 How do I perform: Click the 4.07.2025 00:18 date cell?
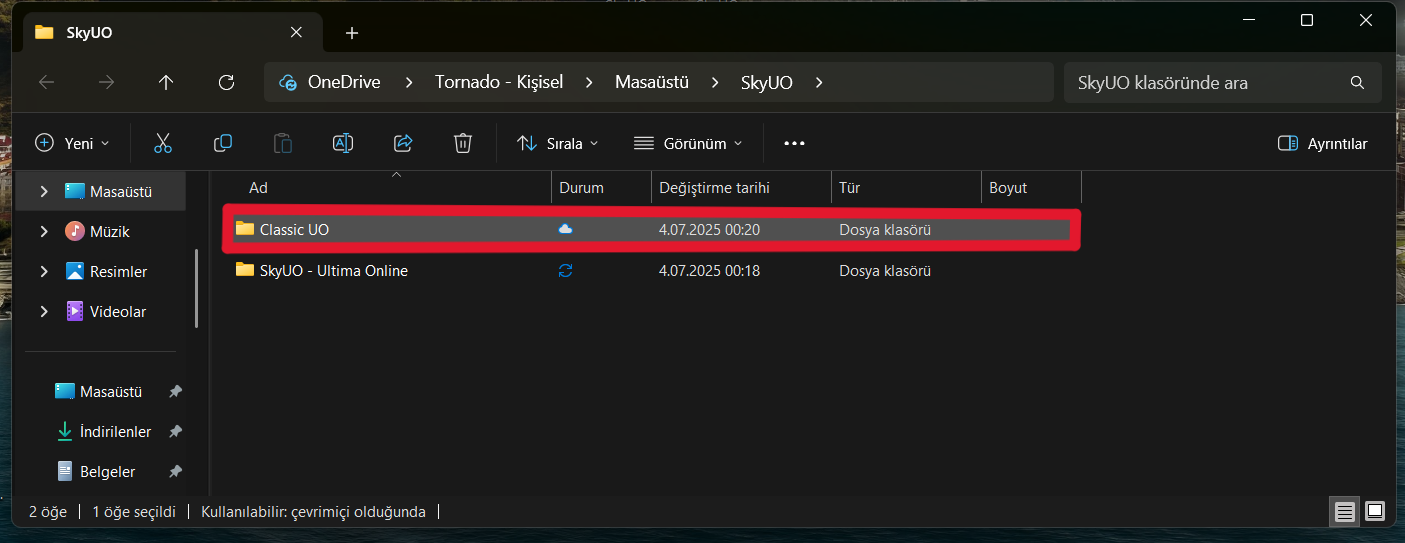point(709,270)
